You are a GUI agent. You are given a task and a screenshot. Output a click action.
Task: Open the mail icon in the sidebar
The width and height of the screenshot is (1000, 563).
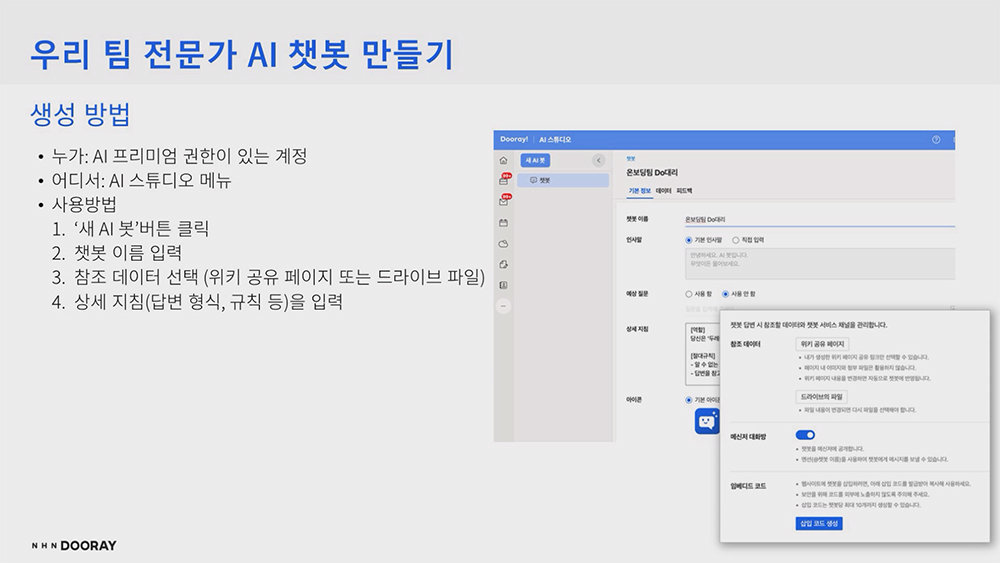(504, 201)
